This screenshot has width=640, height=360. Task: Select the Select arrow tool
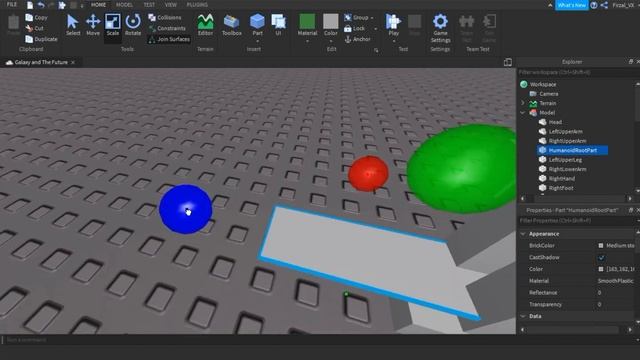(x=73, y=25)
